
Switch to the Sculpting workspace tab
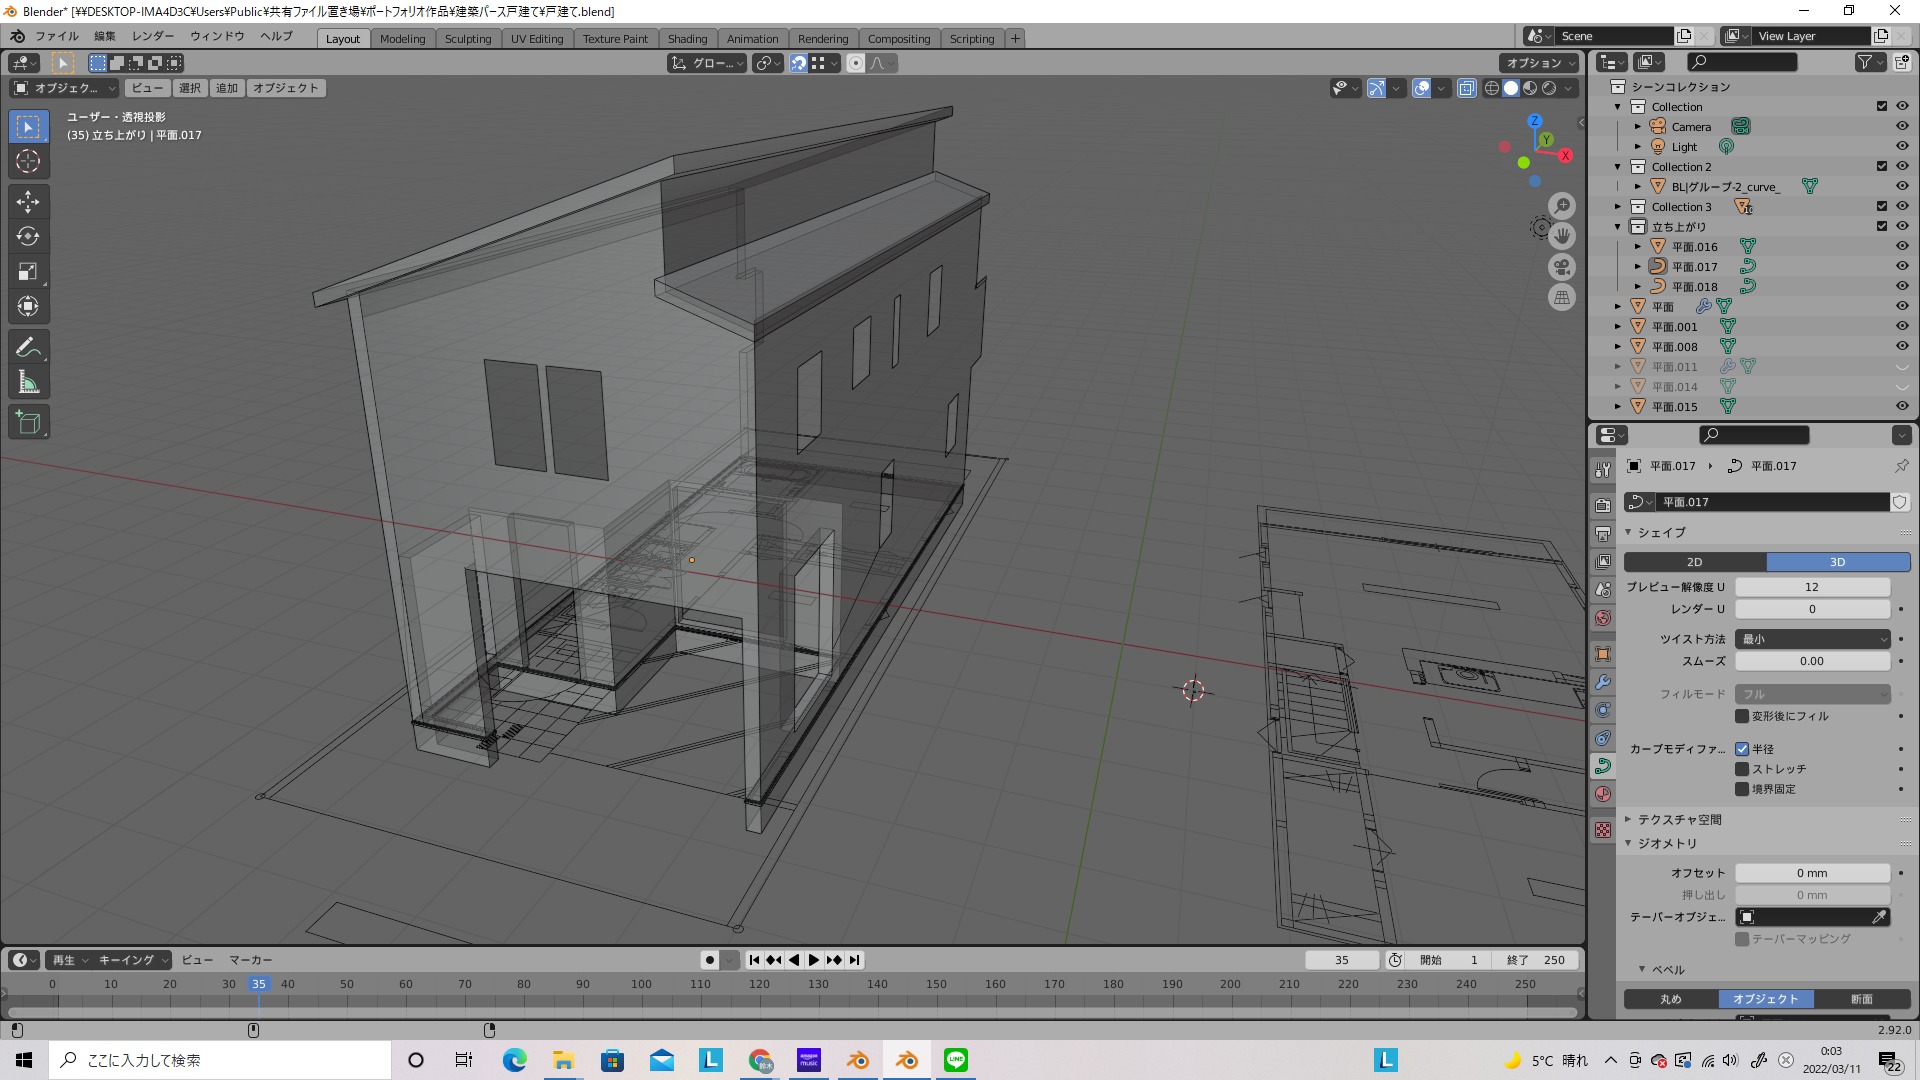pos(468,39)
